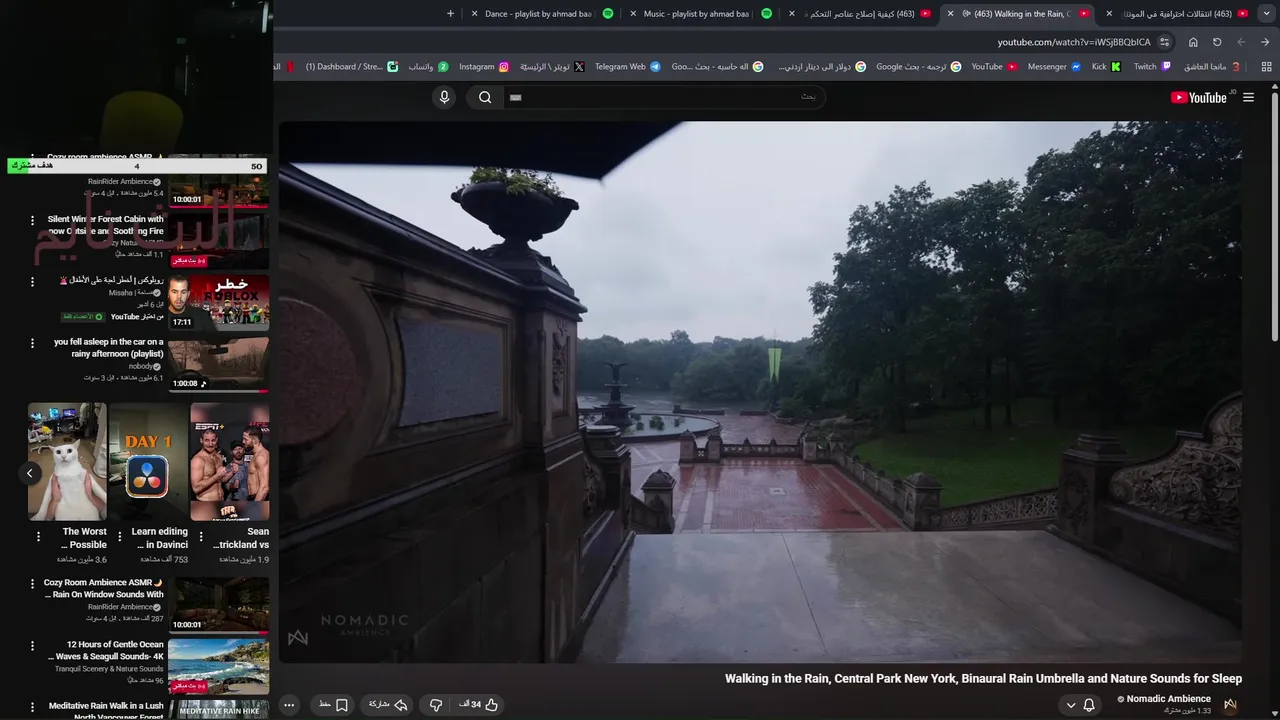Open Meditative Rain Walk video title
1280x720 pixels.
click(x=106, y=711)
